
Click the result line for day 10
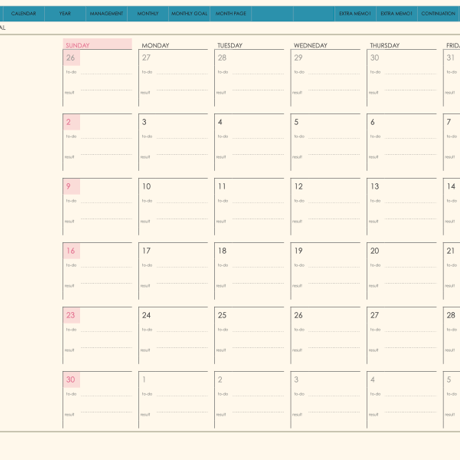coord(182,219)
